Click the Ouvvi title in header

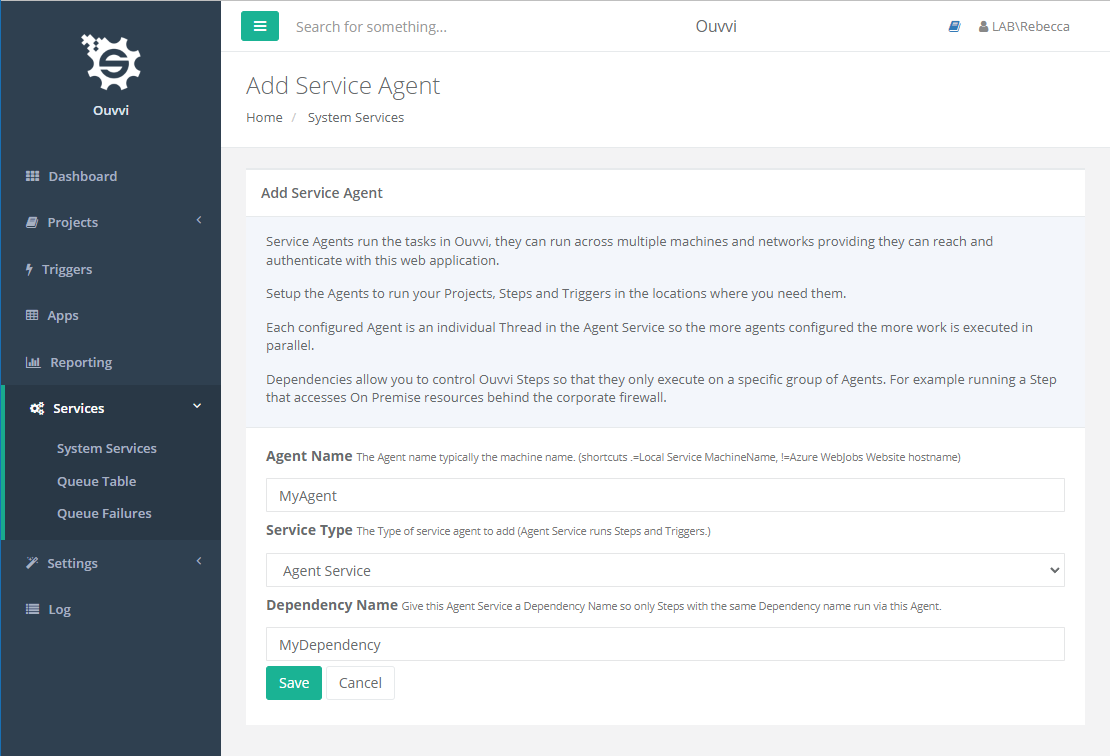tap(716, 26)
